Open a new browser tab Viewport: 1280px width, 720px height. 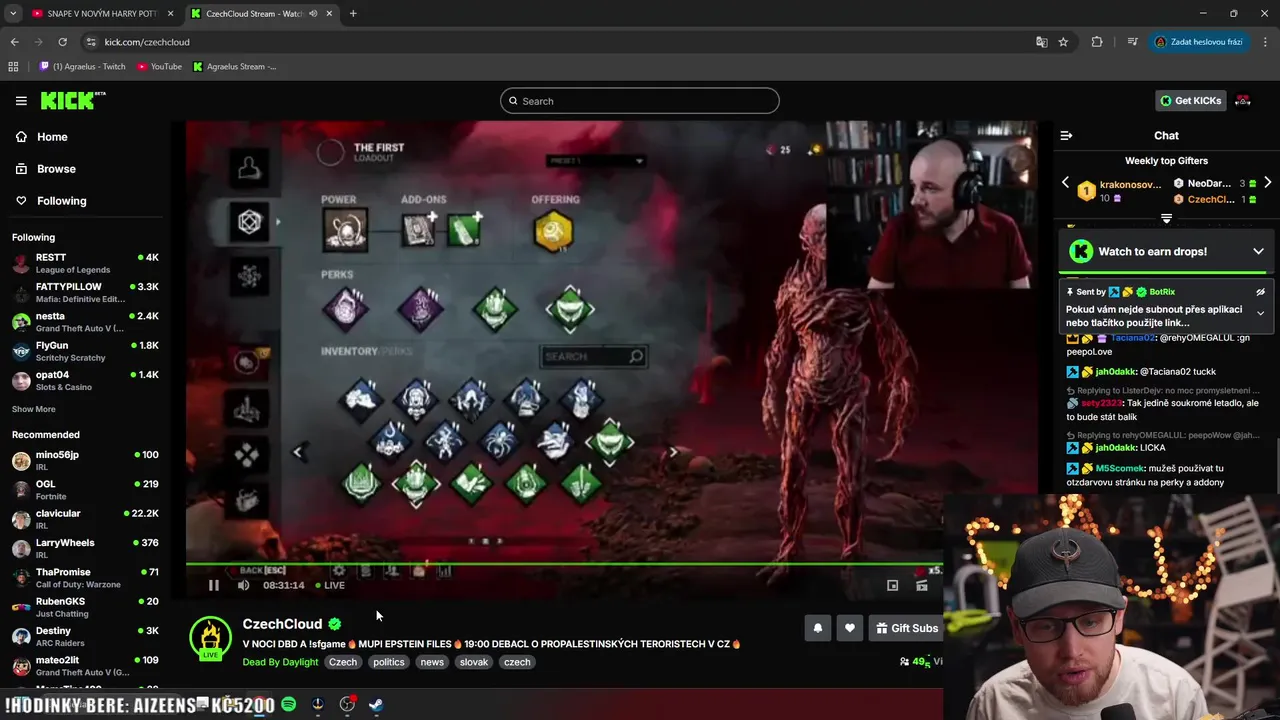[x=353, y=14]
